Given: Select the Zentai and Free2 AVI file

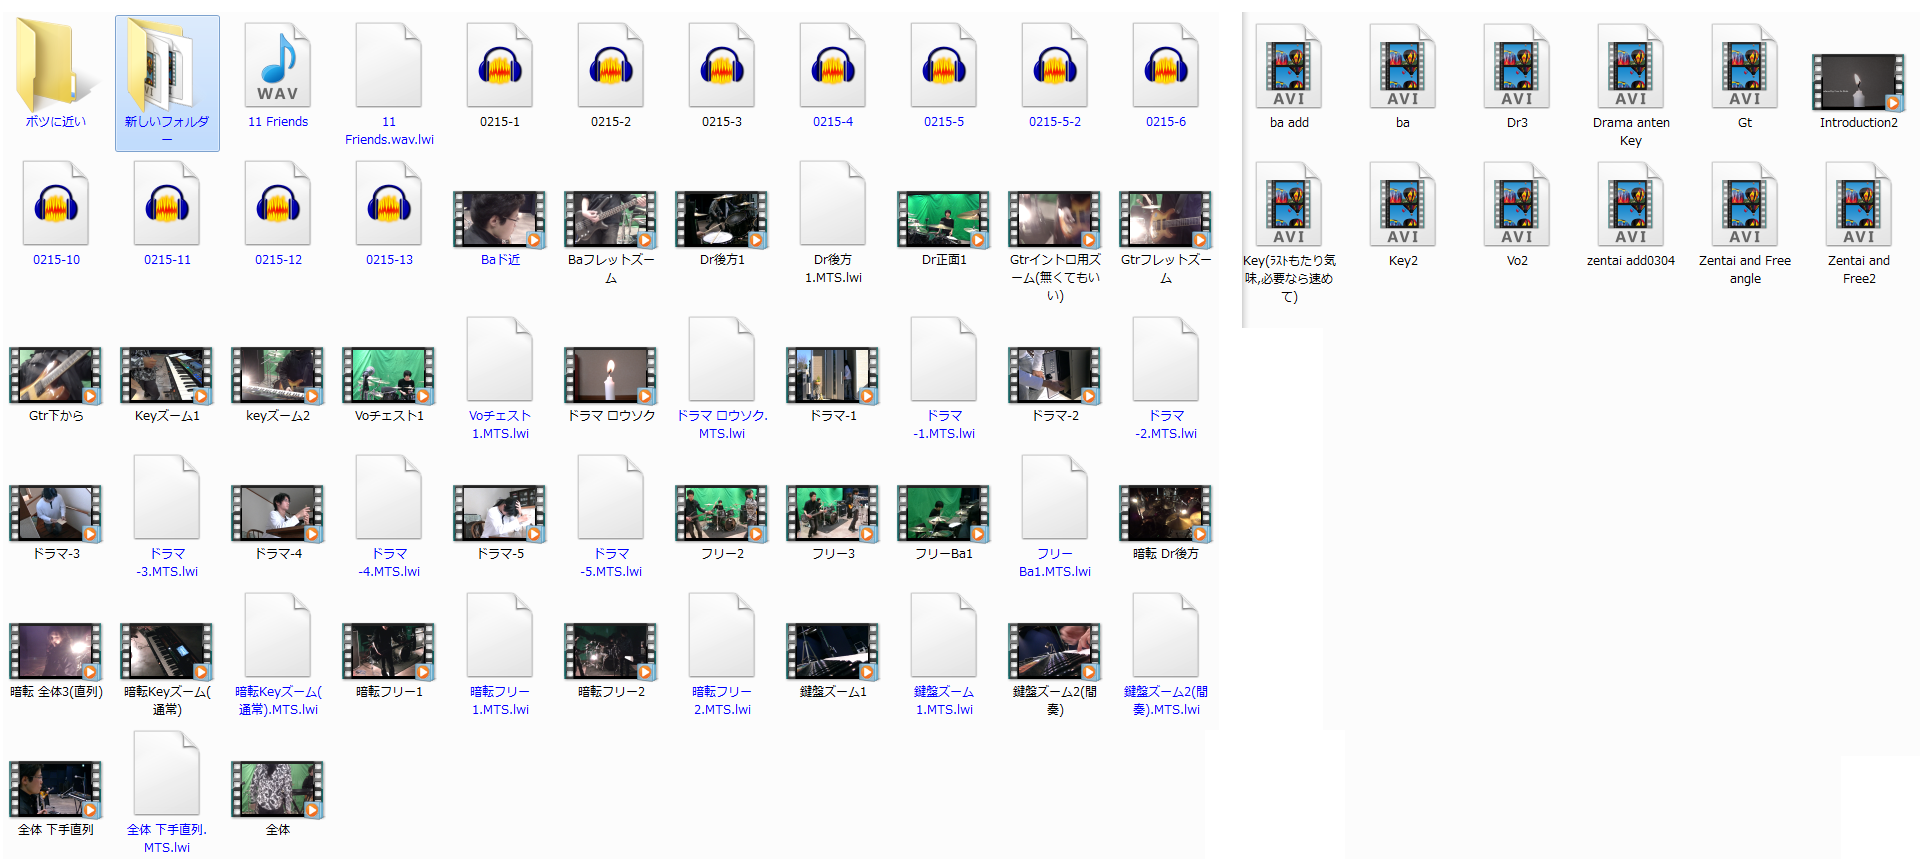Looking at the screenshot, I should [x=1859, y=205].
